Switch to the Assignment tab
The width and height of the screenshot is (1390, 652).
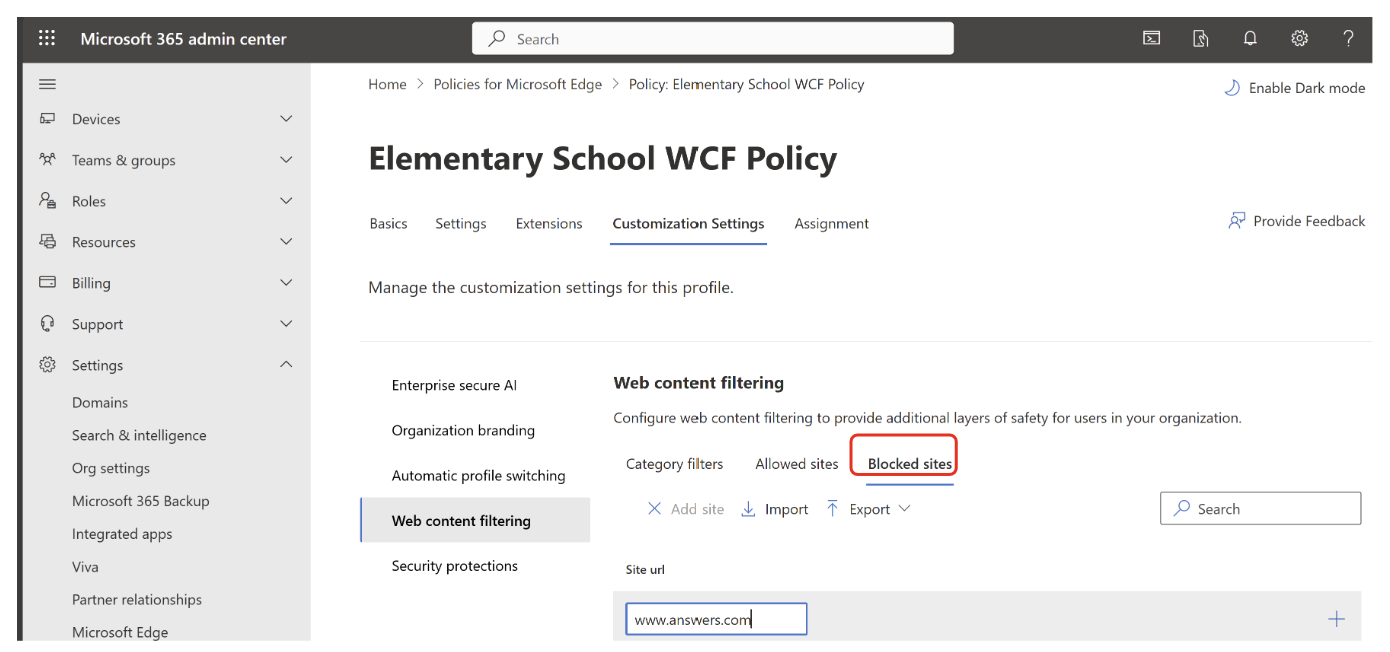(831, 223)
